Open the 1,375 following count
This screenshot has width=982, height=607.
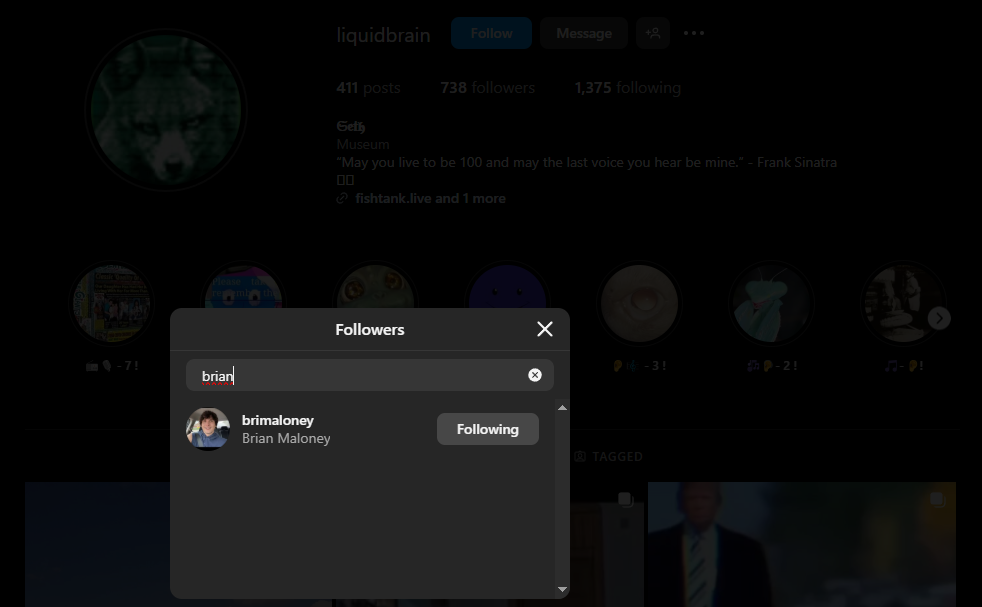coord(628,88)
